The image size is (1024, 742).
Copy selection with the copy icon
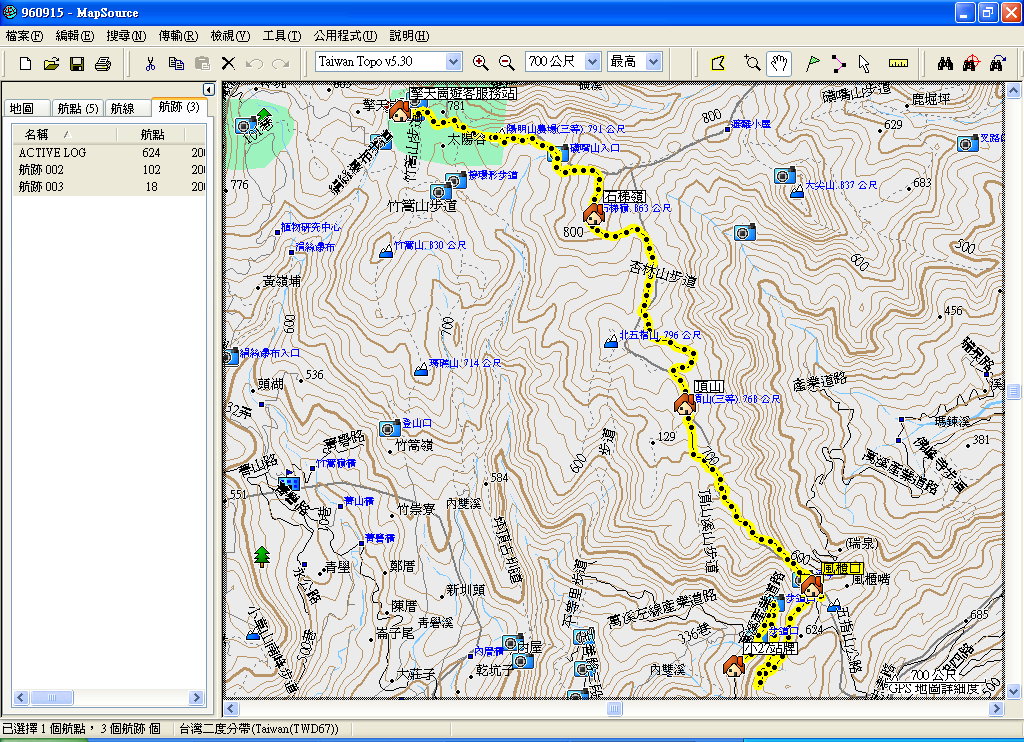pyautogui.click(x=176, y=63)
